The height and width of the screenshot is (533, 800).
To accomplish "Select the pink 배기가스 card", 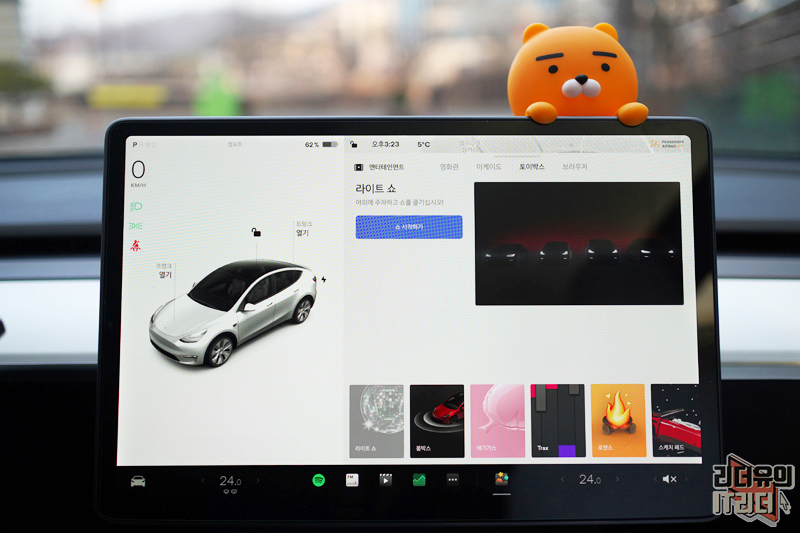I will 497,421.
